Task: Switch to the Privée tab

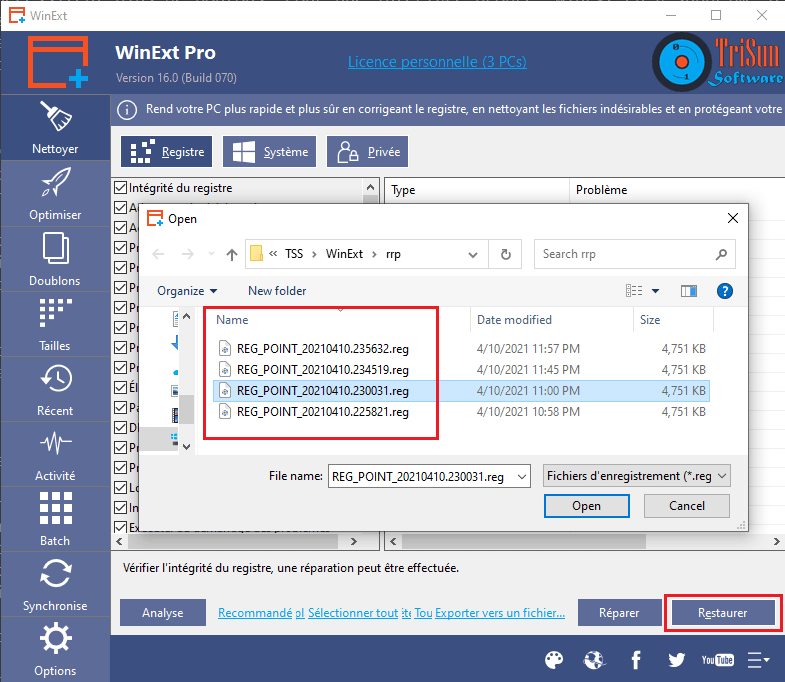Action: click(x=367, y=151)
